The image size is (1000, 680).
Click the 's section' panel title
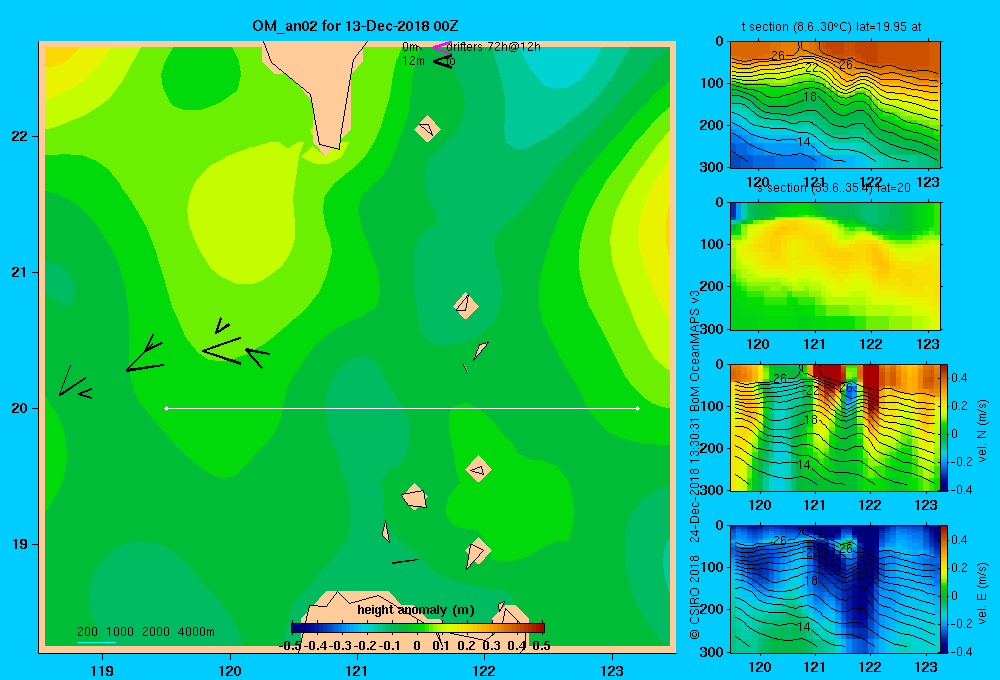pyautogui.click(x=834, y=188)
